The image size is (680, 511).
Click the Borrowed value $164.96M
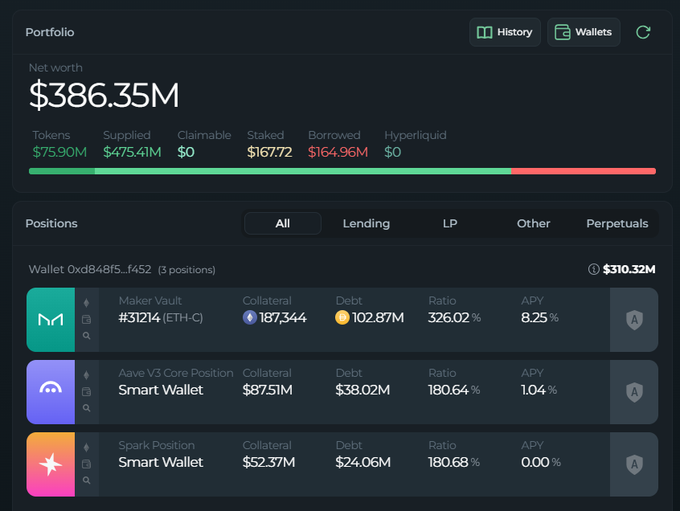coord(338,152)
